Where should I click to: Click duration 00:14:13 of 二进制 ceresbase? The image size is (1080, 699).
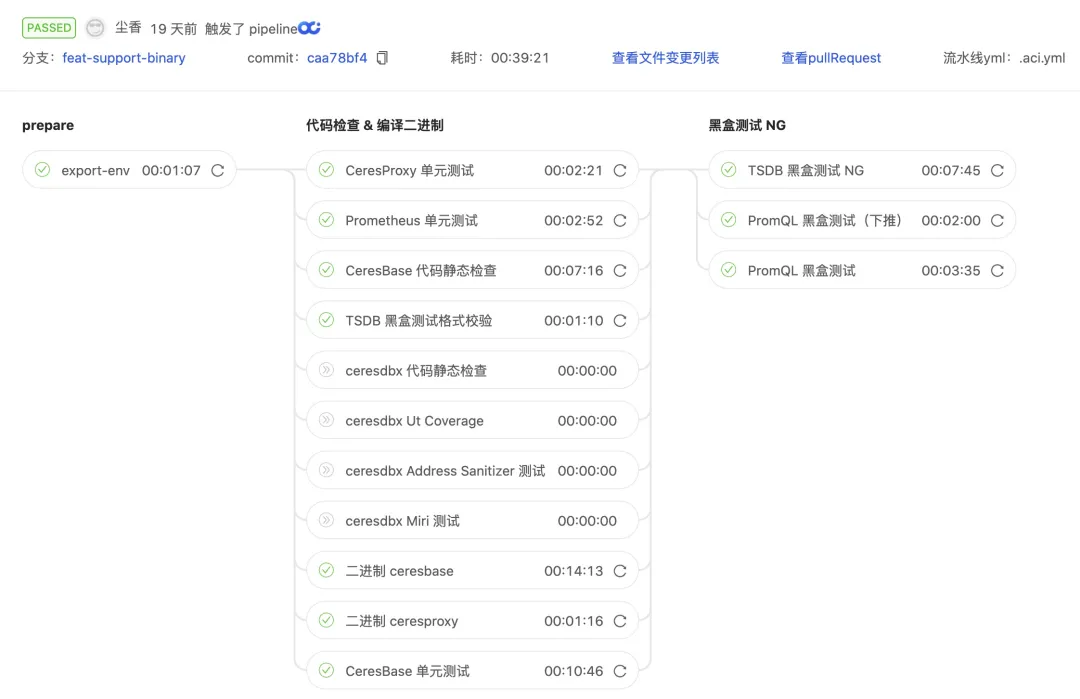coord(573,571)
